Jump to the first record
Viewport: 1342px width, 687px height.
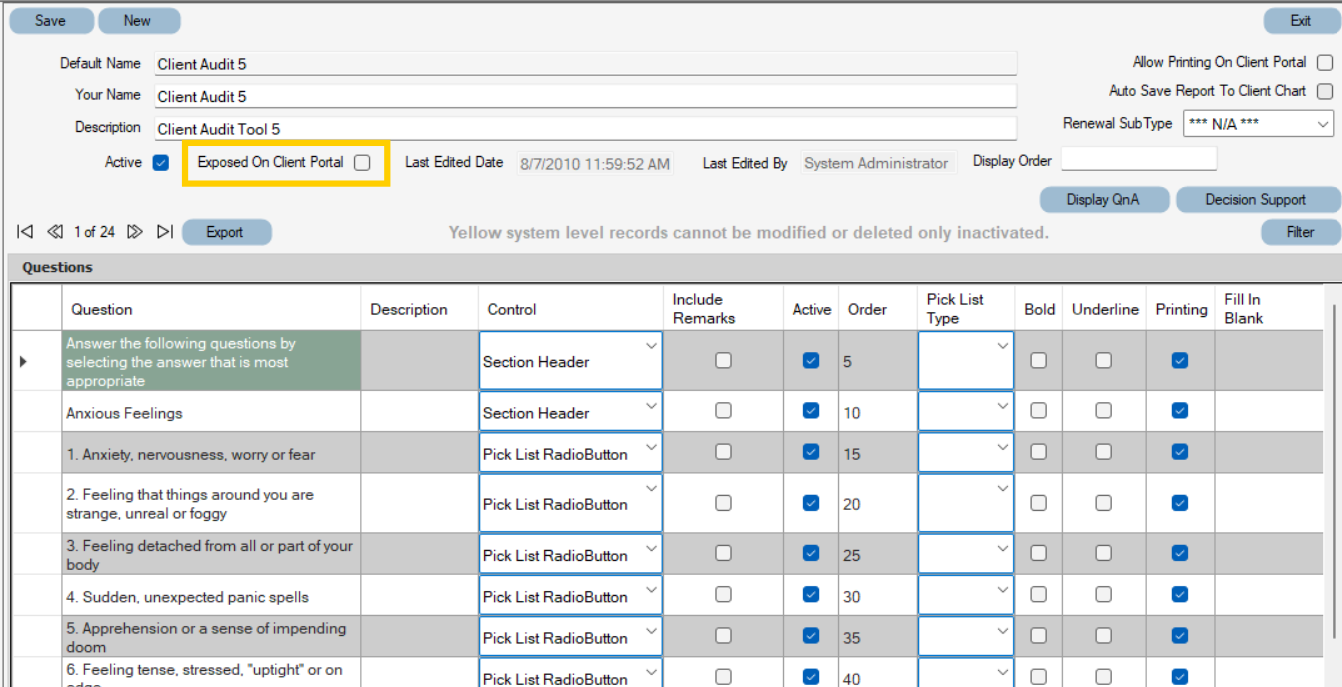tap(24, 231)
